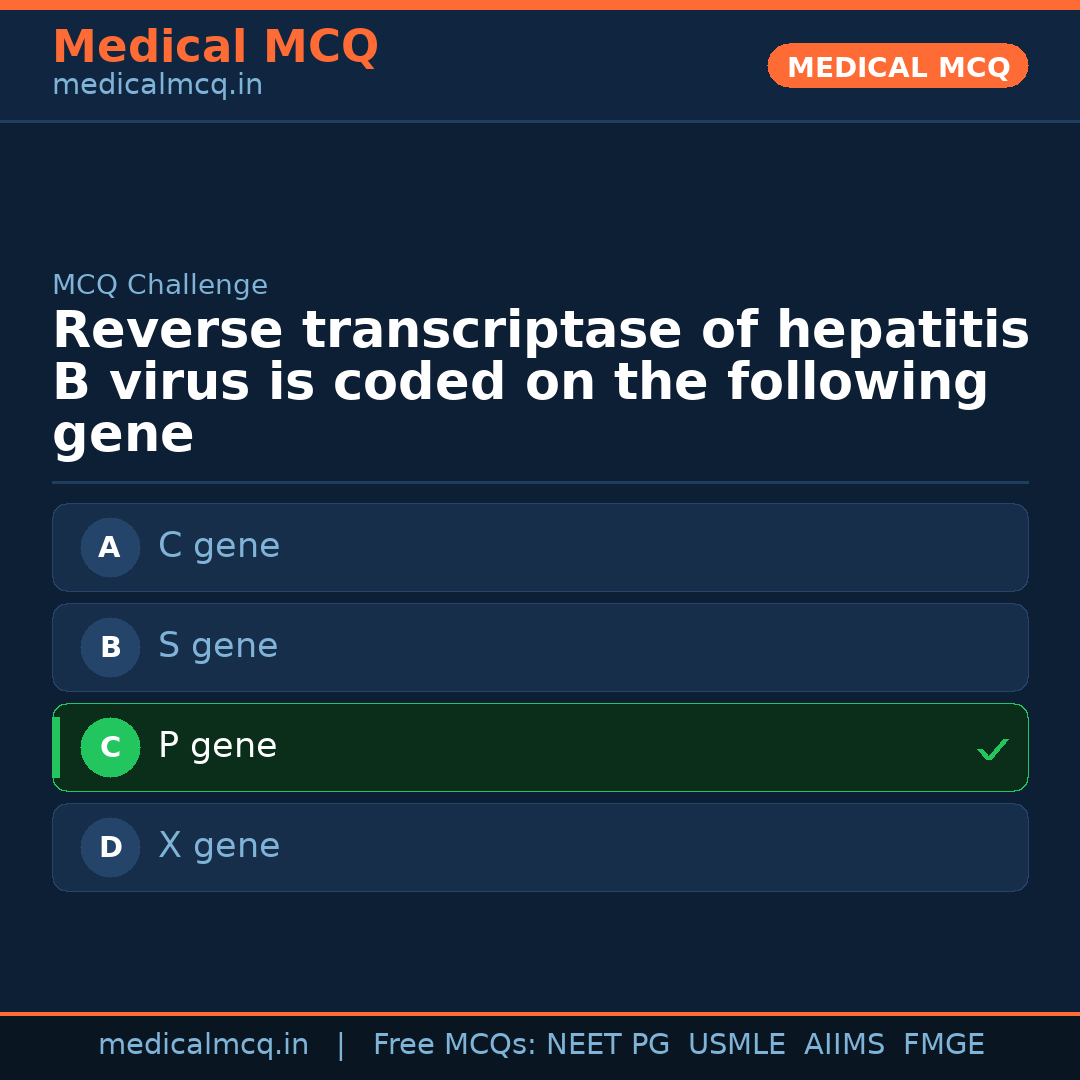Choose the "C gene" answer text

click(x=219, y=546)
